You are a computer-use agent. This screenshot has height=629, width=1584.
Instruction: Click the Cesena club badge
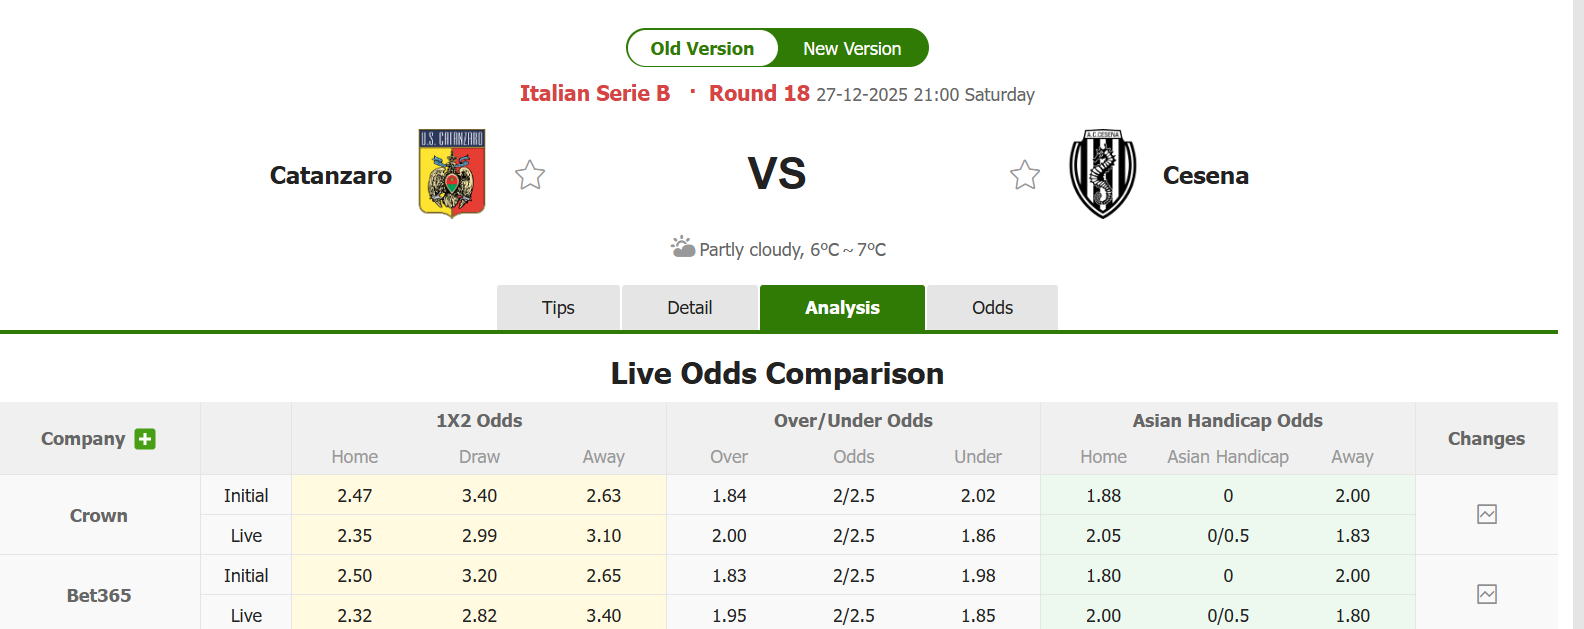1101,172
